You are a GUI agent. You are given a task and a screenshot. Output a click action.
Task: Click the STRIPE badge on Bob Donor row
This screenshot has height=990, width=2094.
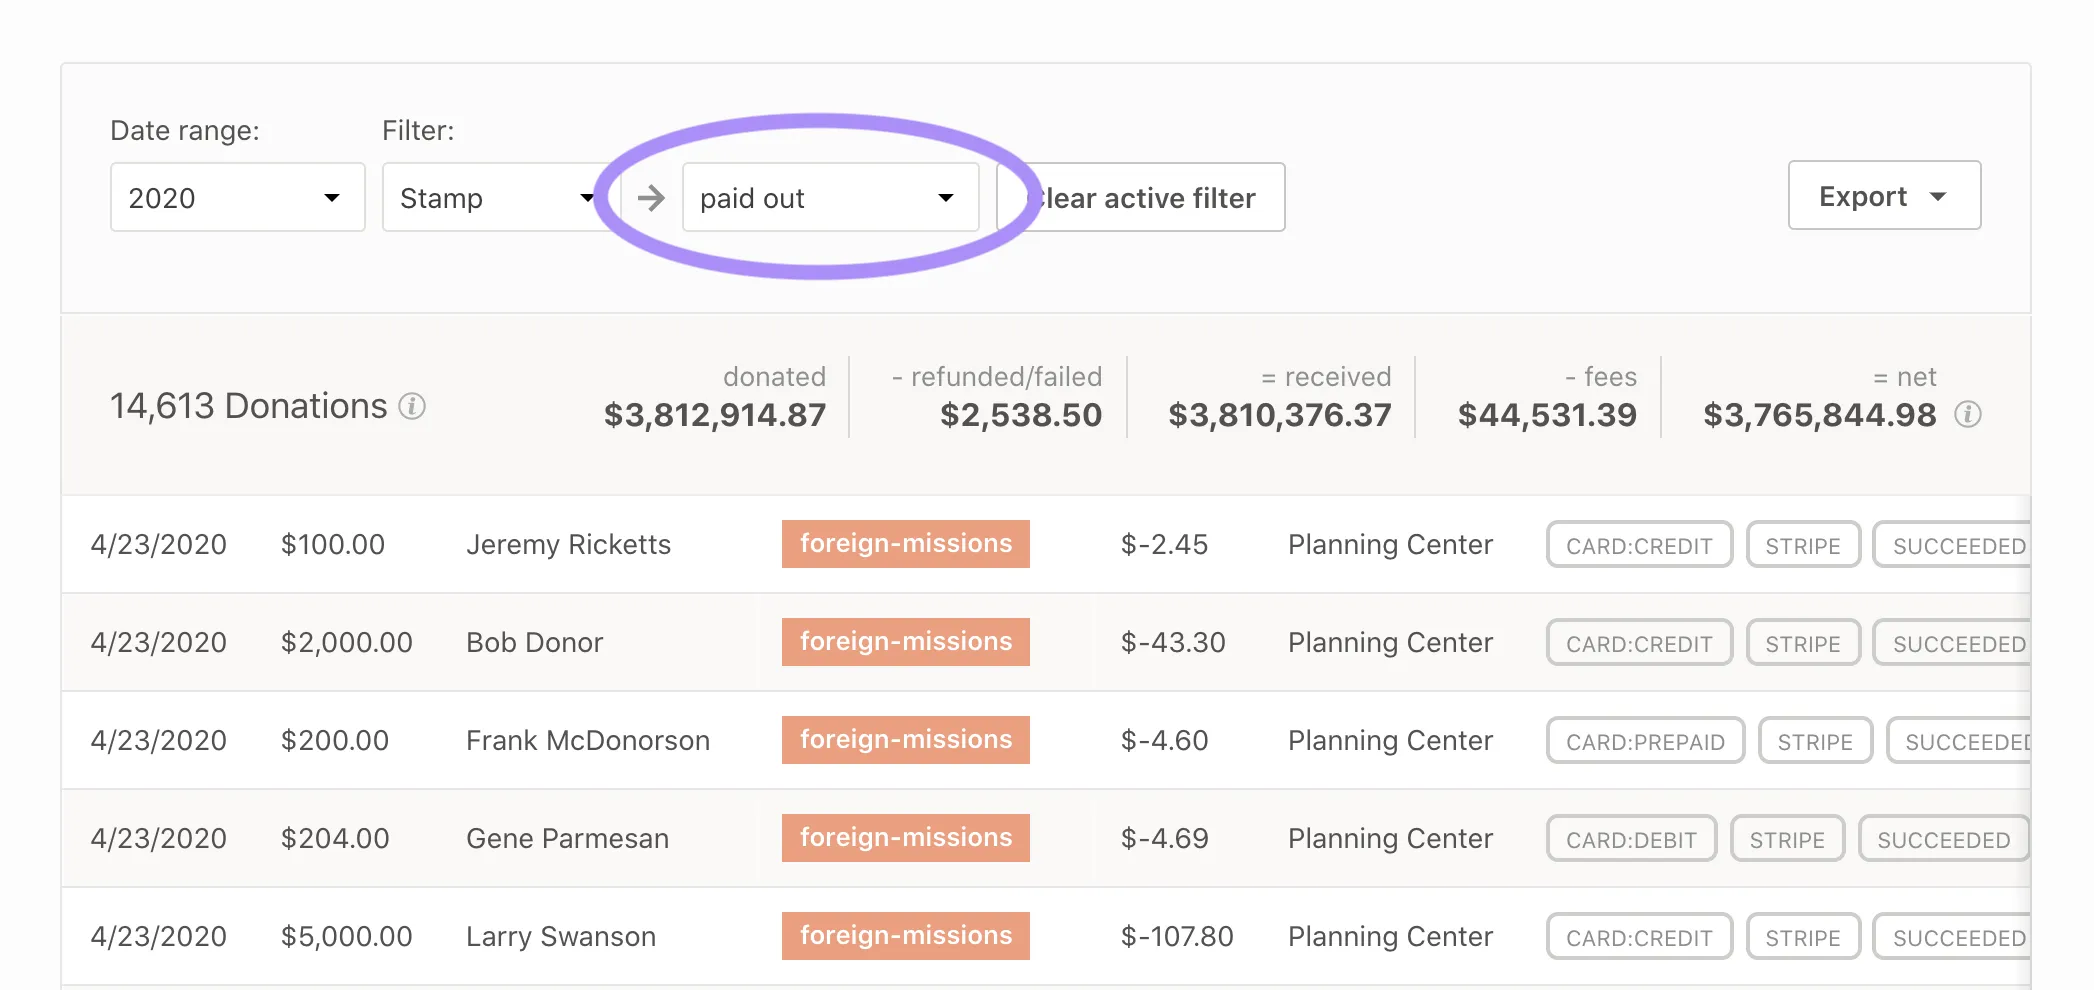(x=1802, y=644)
